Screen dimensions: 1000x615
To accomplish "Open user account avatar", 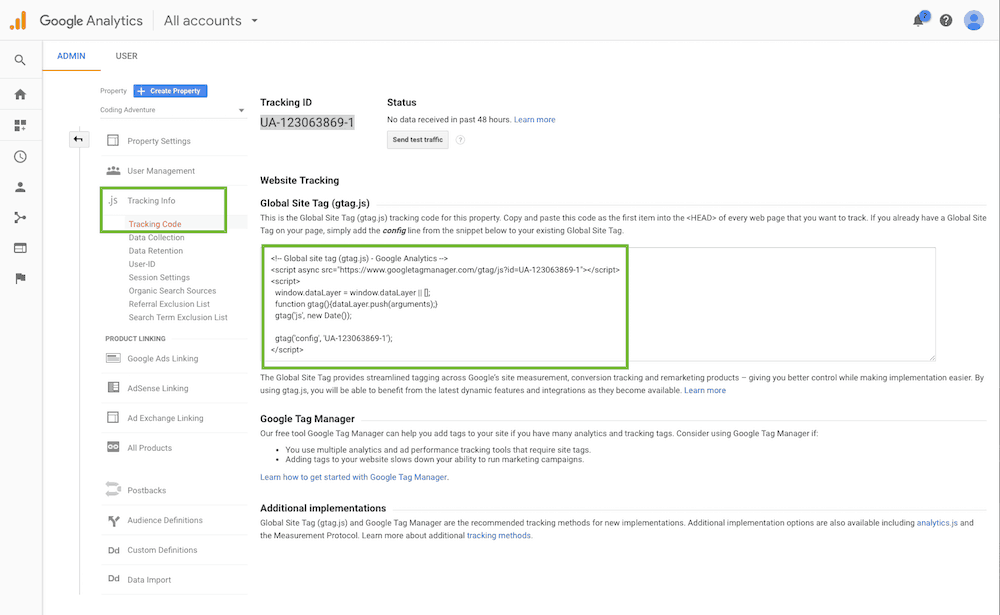I will tap(974, 20).
